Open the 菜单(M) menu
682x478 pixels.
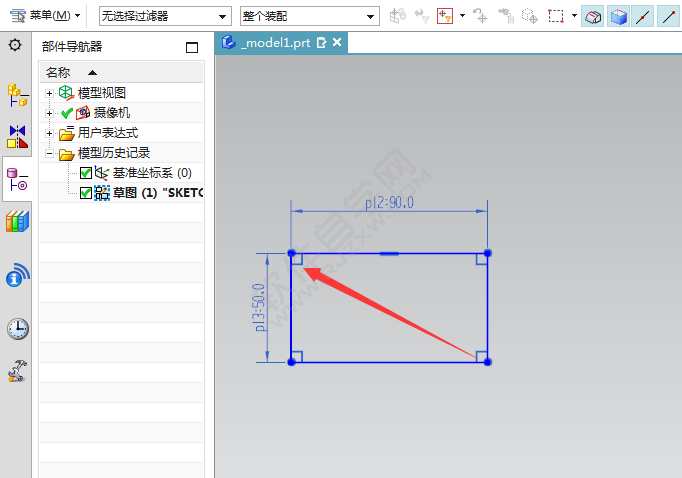(x=46, y=16)
